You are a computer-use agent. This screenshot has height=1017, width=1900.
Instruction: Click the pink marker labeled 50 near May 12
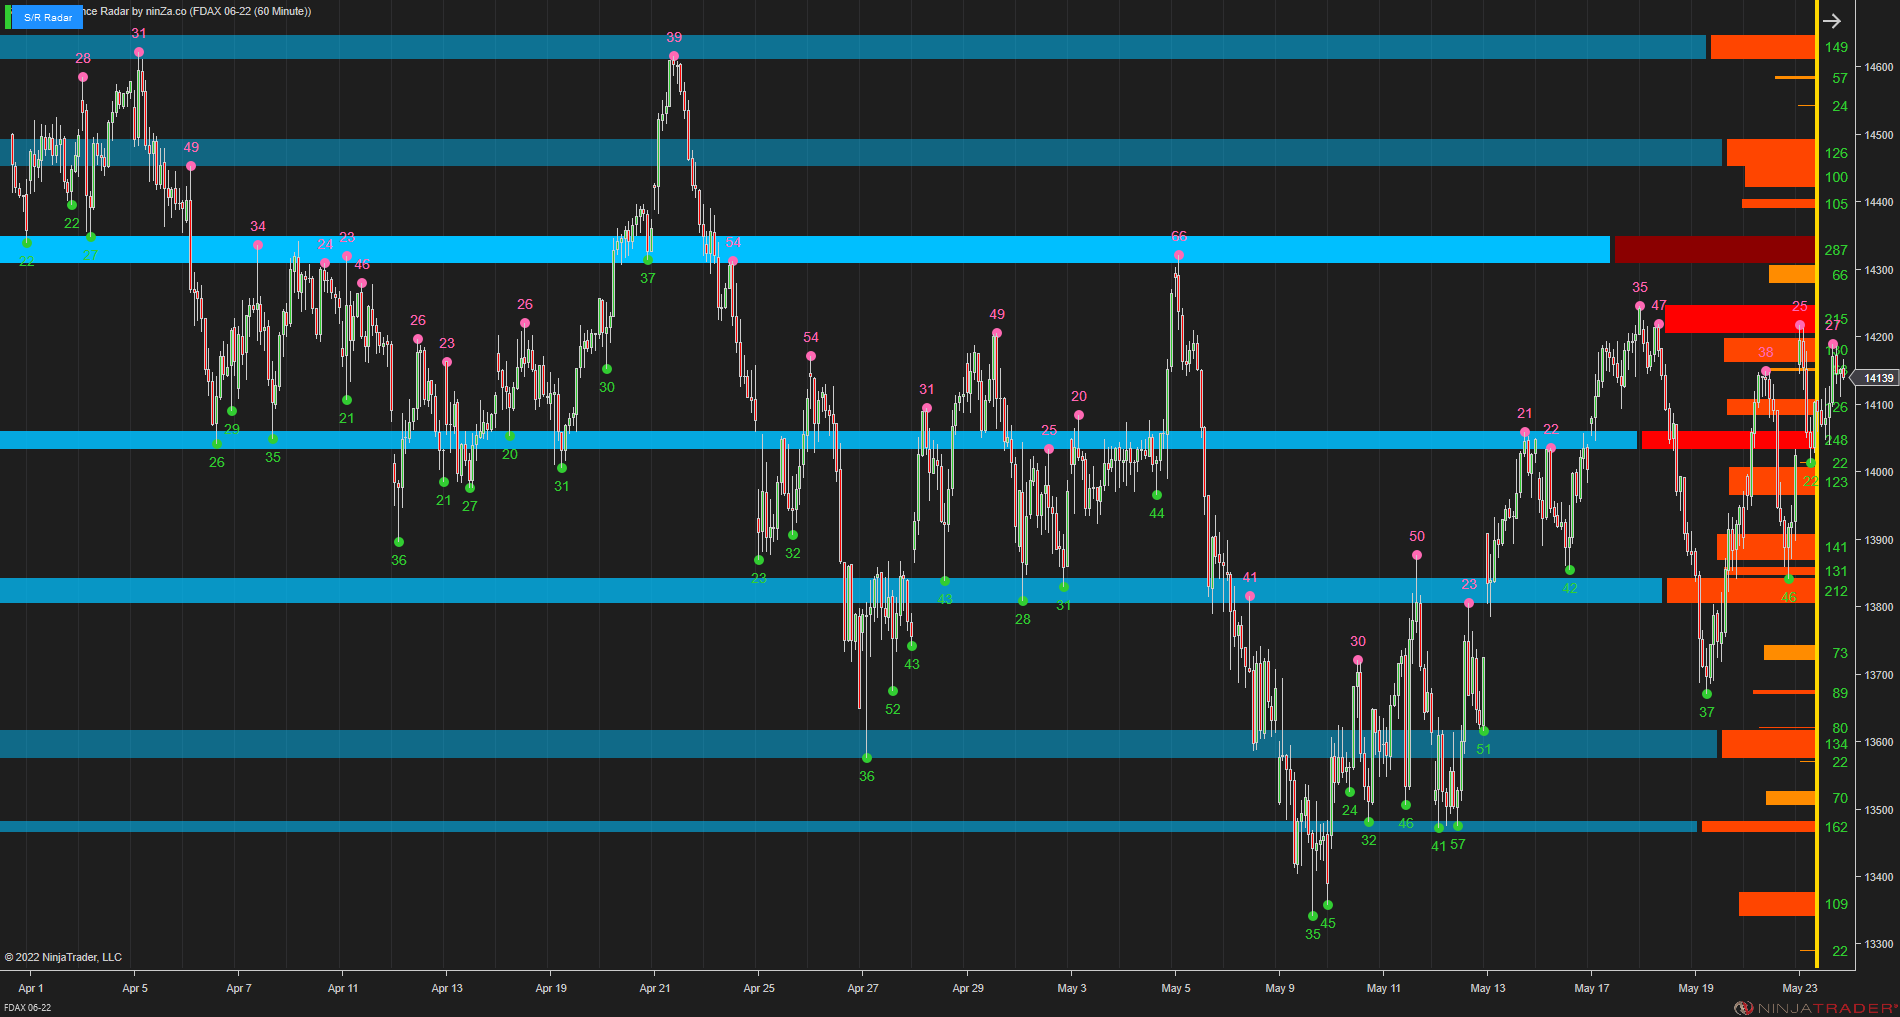(1416, 553)
